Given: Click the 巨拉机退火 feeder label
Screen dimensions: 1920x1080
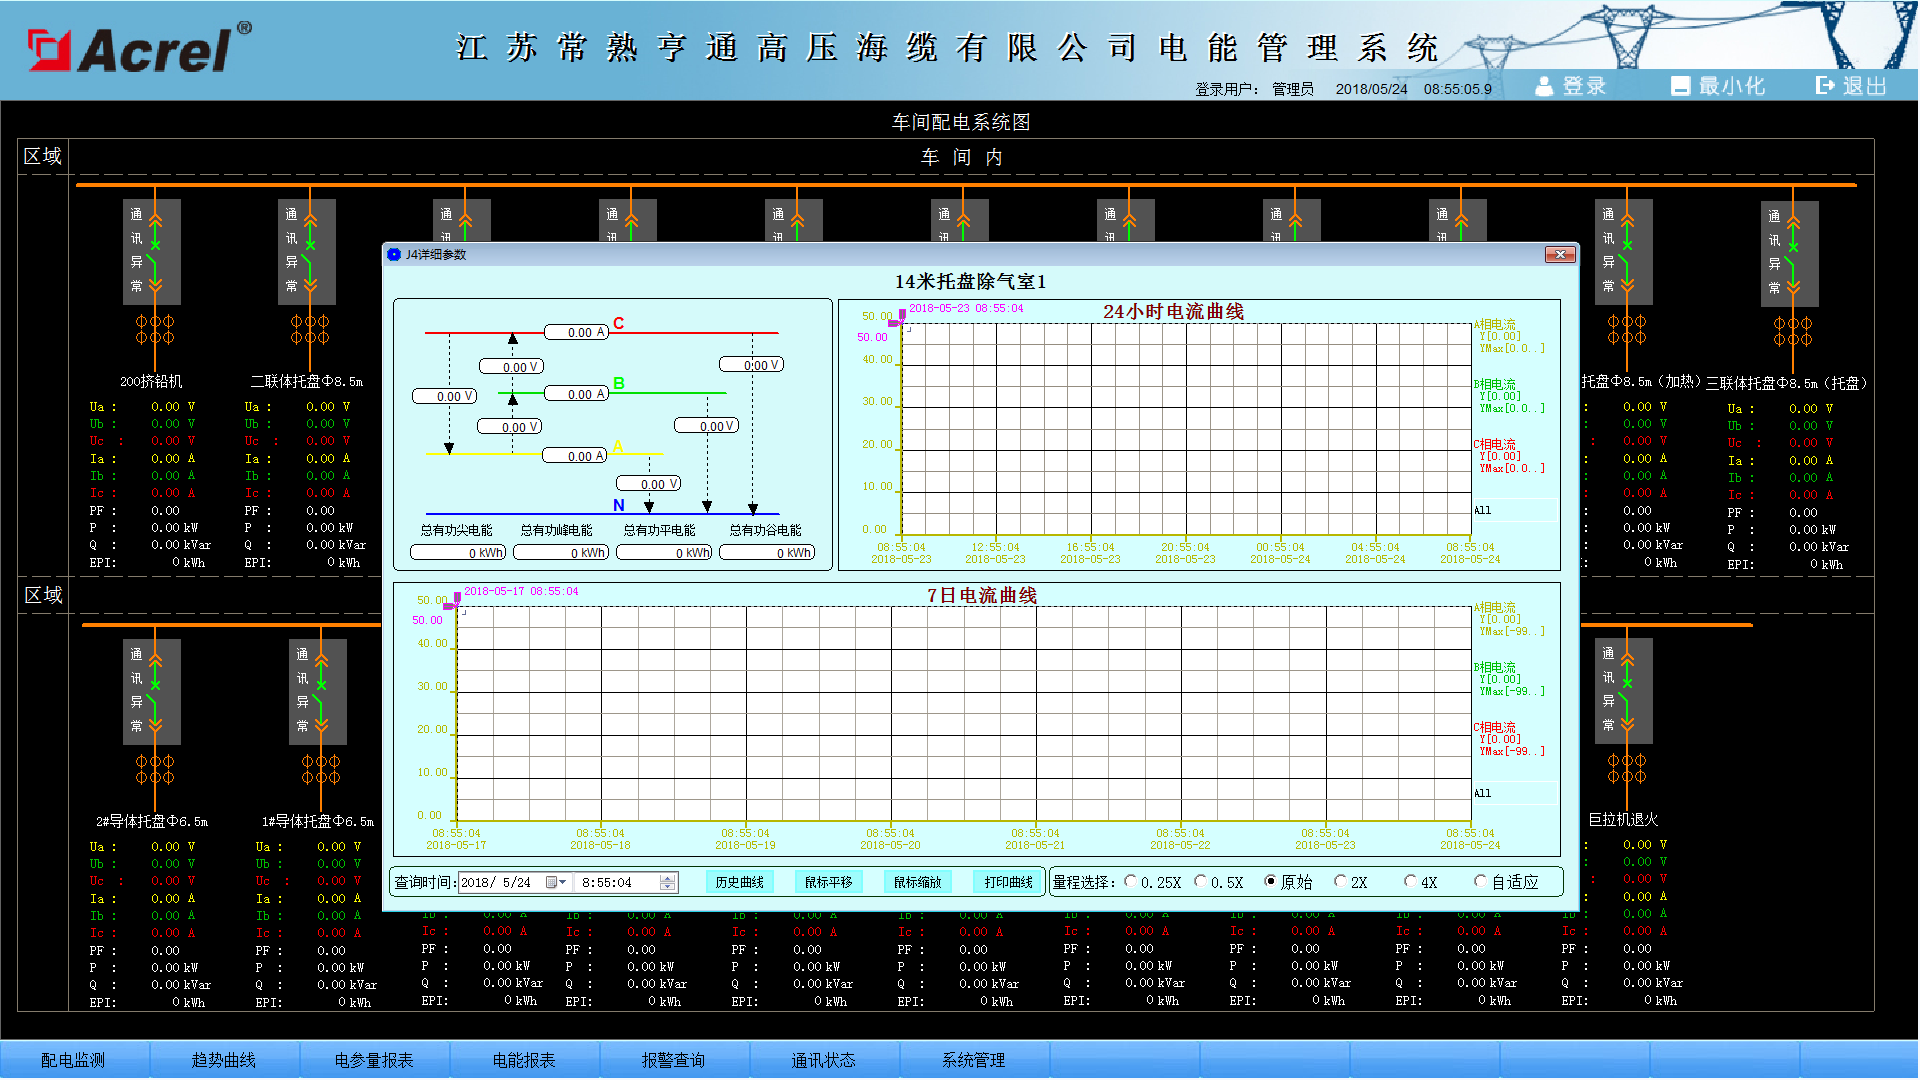Looking at the screenshot, I should (1623, 820).
